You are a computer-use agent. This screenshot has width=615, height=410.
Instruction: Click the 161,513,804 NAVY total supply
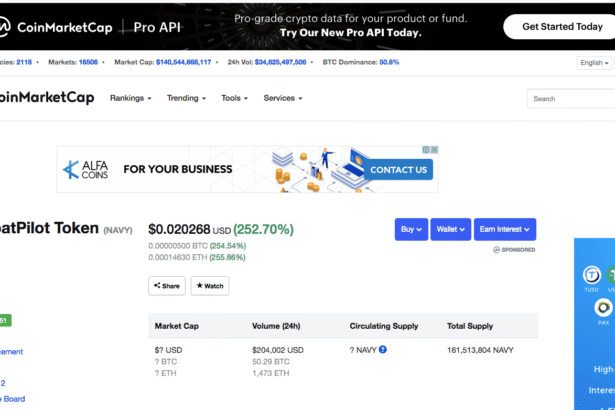[480, 350]
